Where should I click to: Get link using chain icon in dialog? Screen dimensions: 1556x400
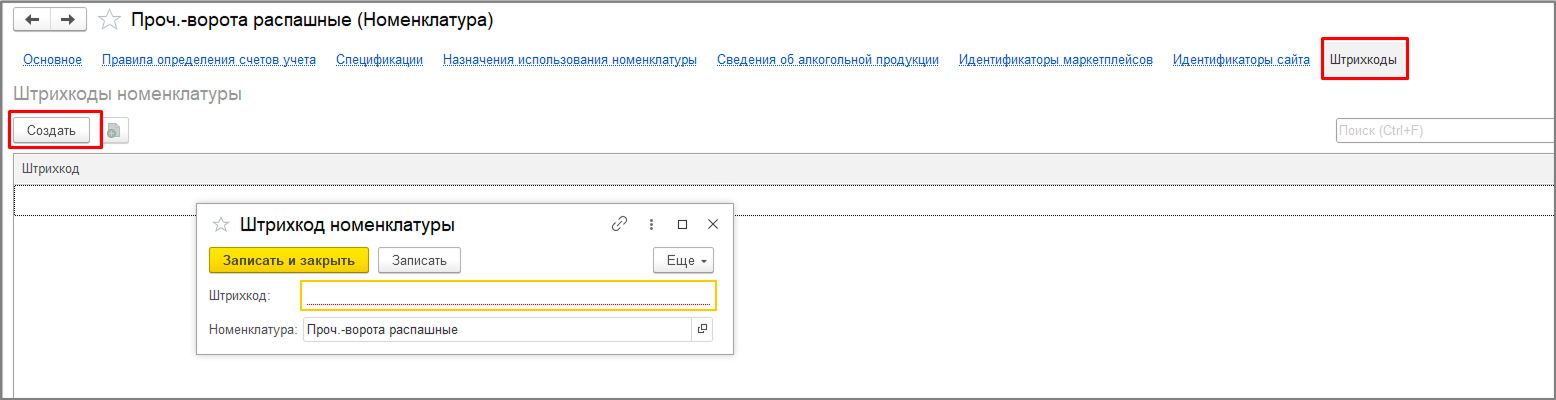[619, 224]
